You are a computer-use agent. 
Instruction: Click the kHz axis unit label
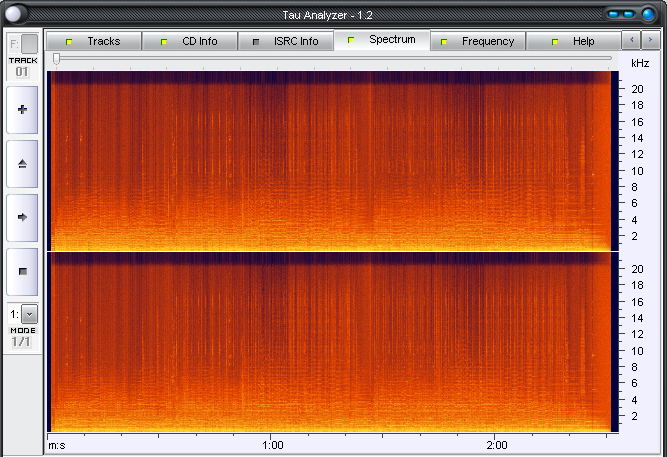pyautogui.click(x=640, y=63)
